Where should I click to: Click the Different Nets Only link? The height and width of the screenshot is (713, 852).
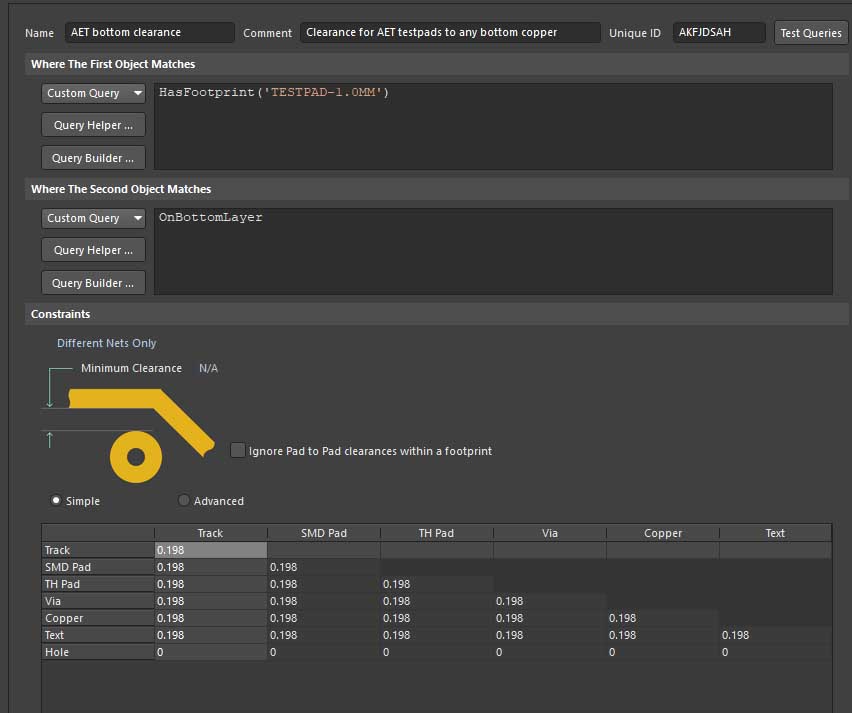point(107,343)
